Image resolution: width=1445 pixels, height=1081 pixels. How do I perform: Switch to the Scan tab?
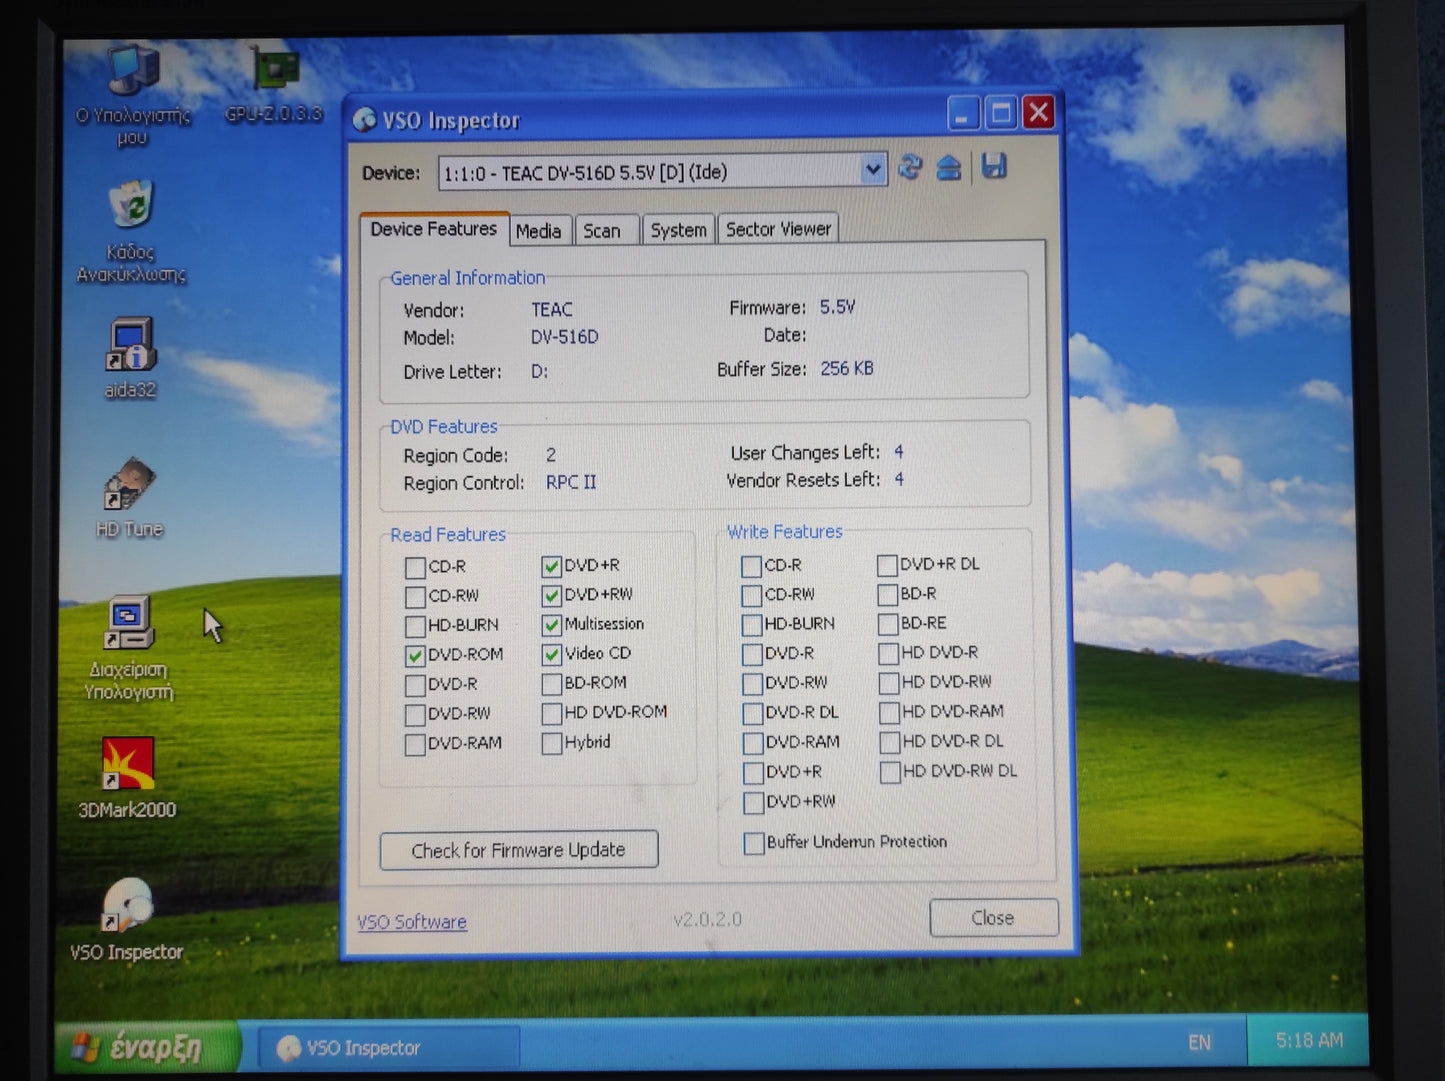pyautogui.click(x=602, y=231)
